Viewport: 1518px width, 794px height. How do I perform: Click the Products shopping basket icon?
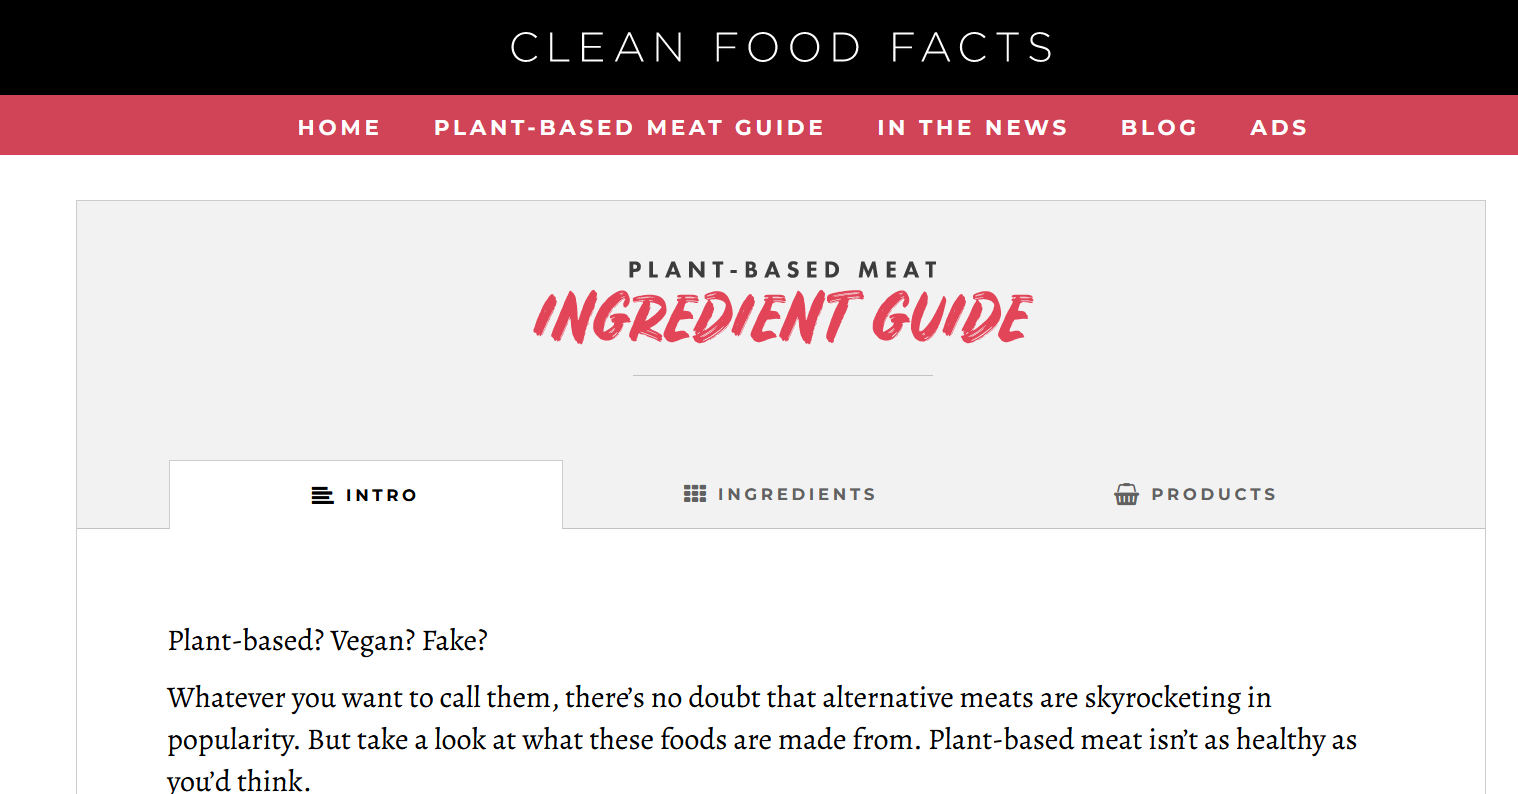1127,494
